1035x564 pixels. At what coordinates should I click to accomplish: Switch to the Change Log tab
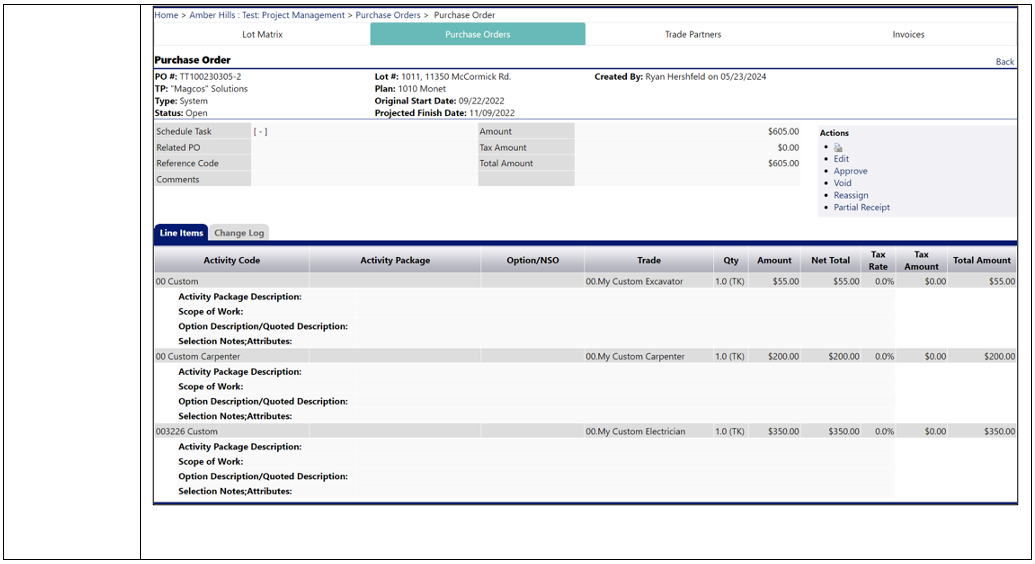[239, 233]
